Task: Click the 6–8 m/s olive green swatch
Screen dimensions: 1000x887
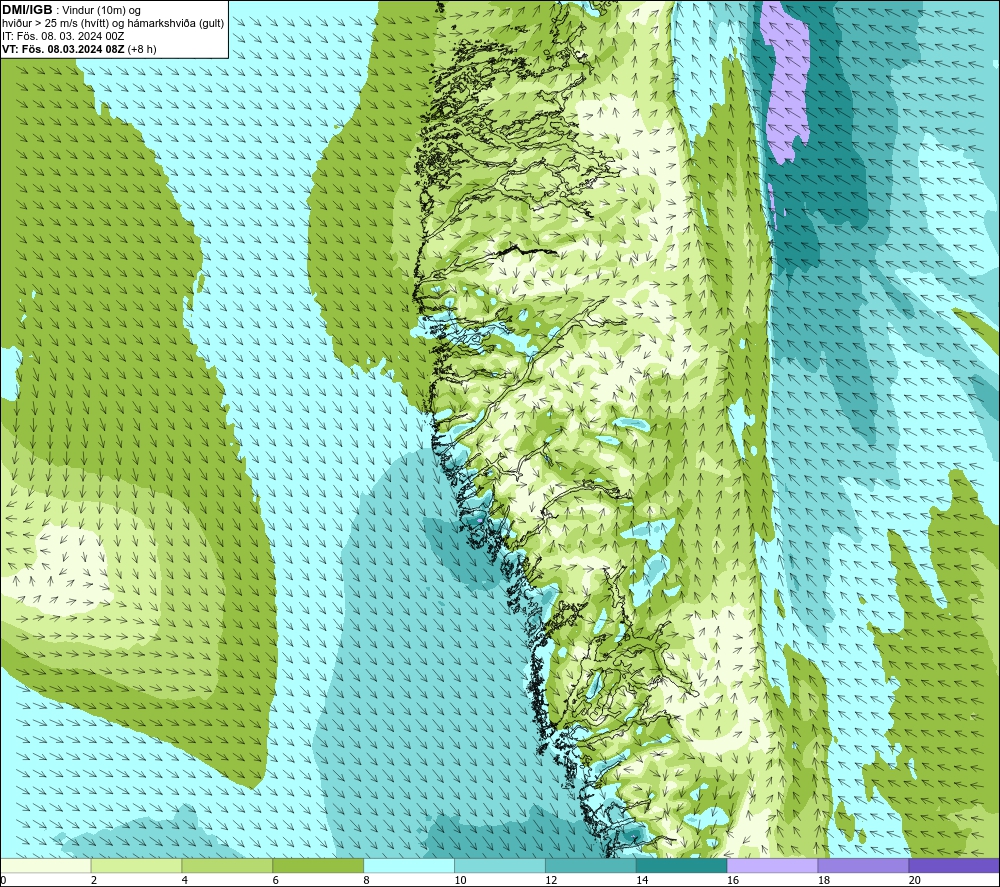Action: [318, 865]
